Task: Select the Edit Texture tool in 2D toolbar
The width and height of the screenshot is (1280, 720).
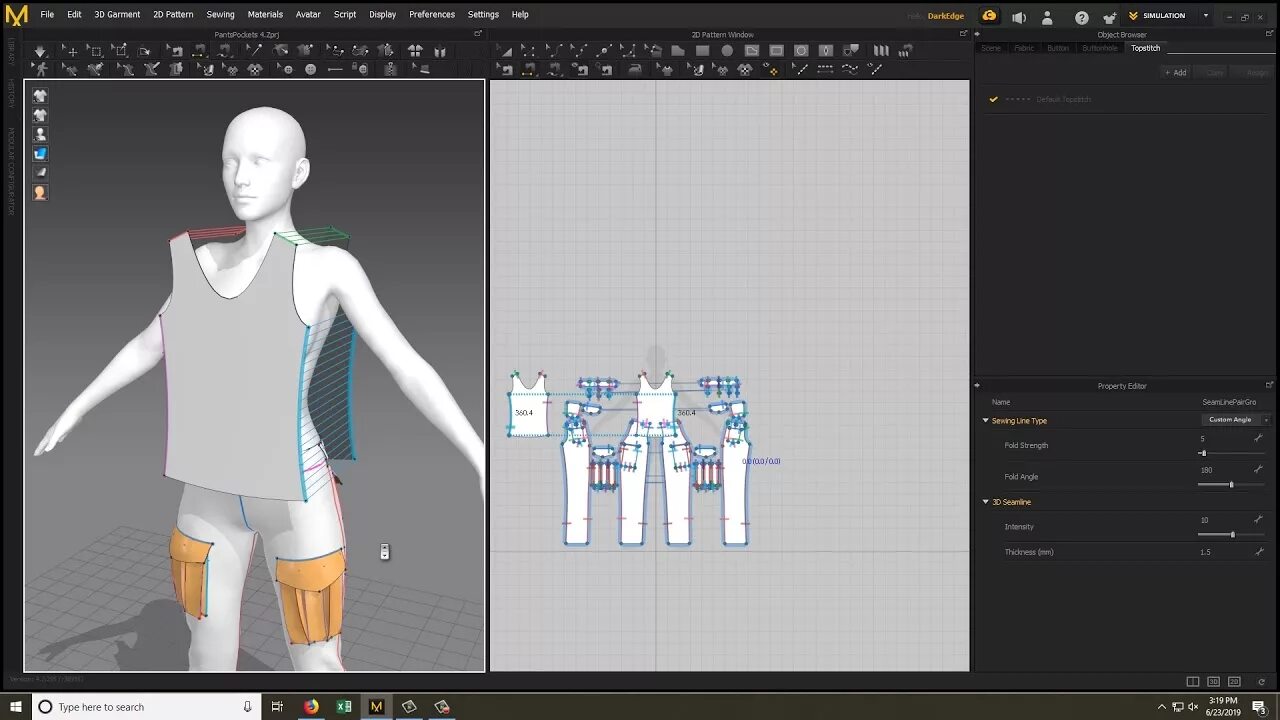Action: point(696,69)
